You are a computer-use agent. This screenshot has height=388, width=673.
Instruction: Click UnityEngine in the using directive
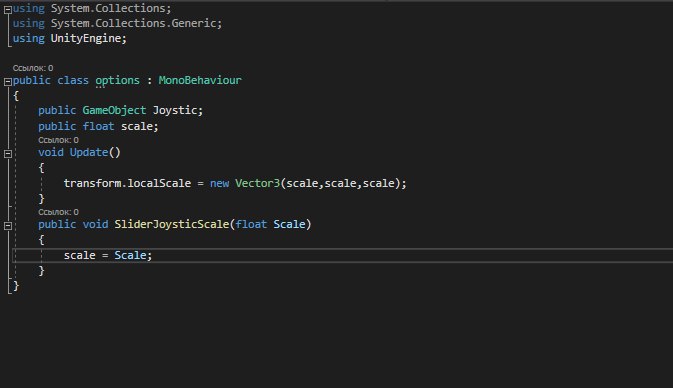coord(85,38)
